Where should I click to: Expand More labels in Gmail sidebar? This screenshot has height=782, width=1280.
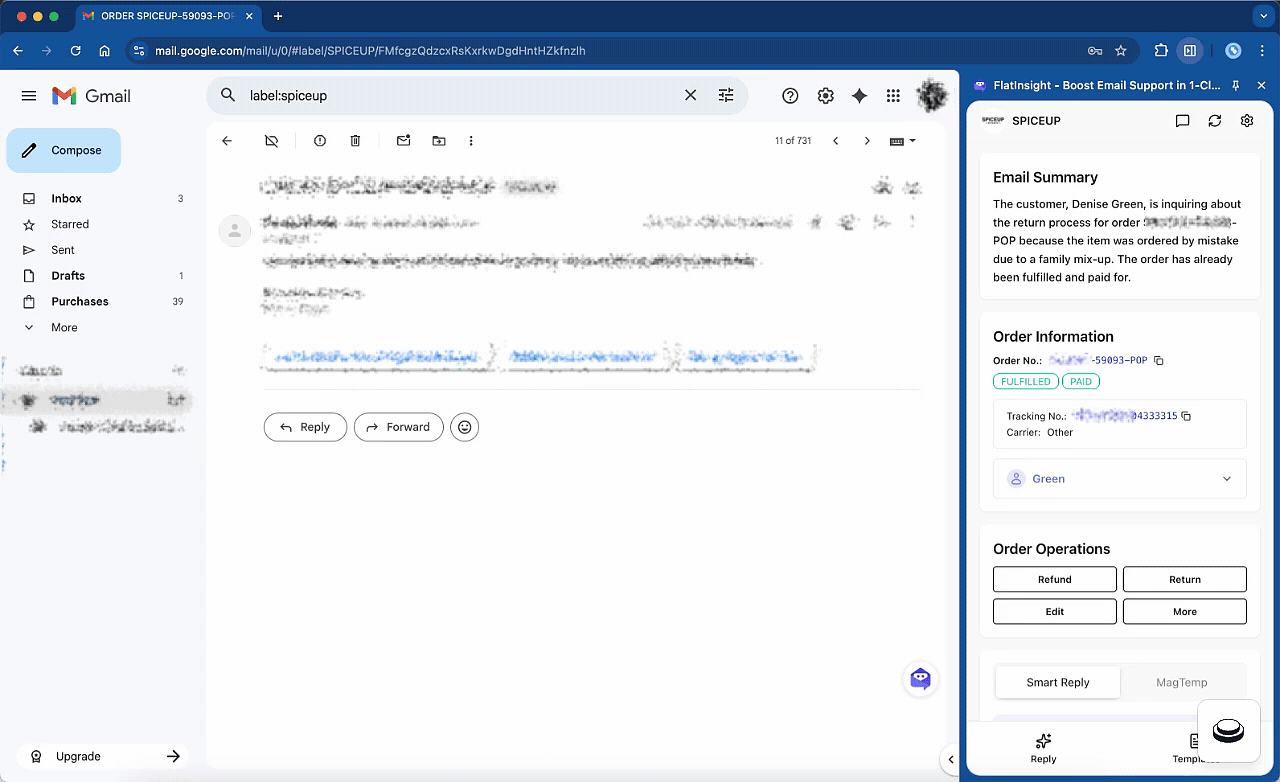64,327
